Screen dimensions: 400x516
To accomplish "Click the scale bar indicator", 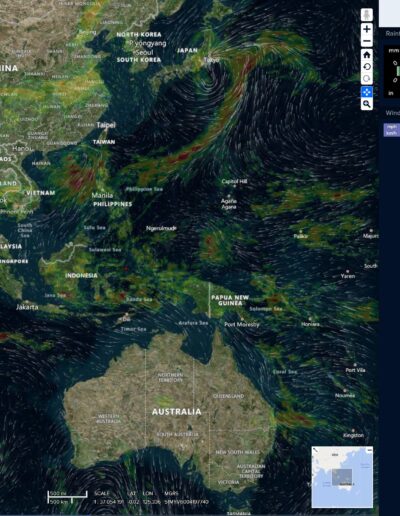I will click(67, 498).
